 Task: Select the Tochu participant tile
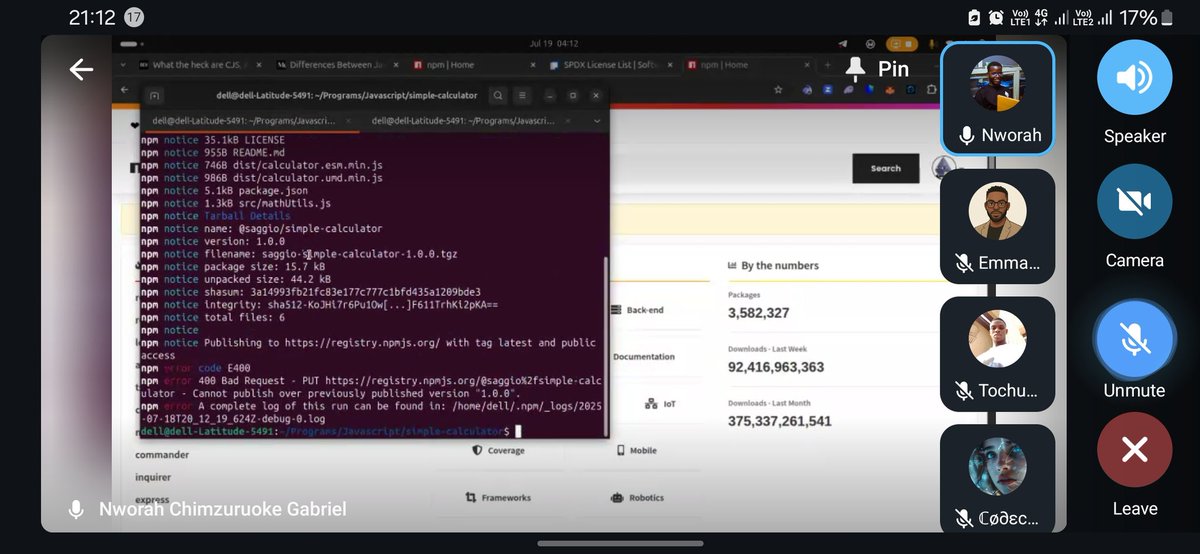997,353
